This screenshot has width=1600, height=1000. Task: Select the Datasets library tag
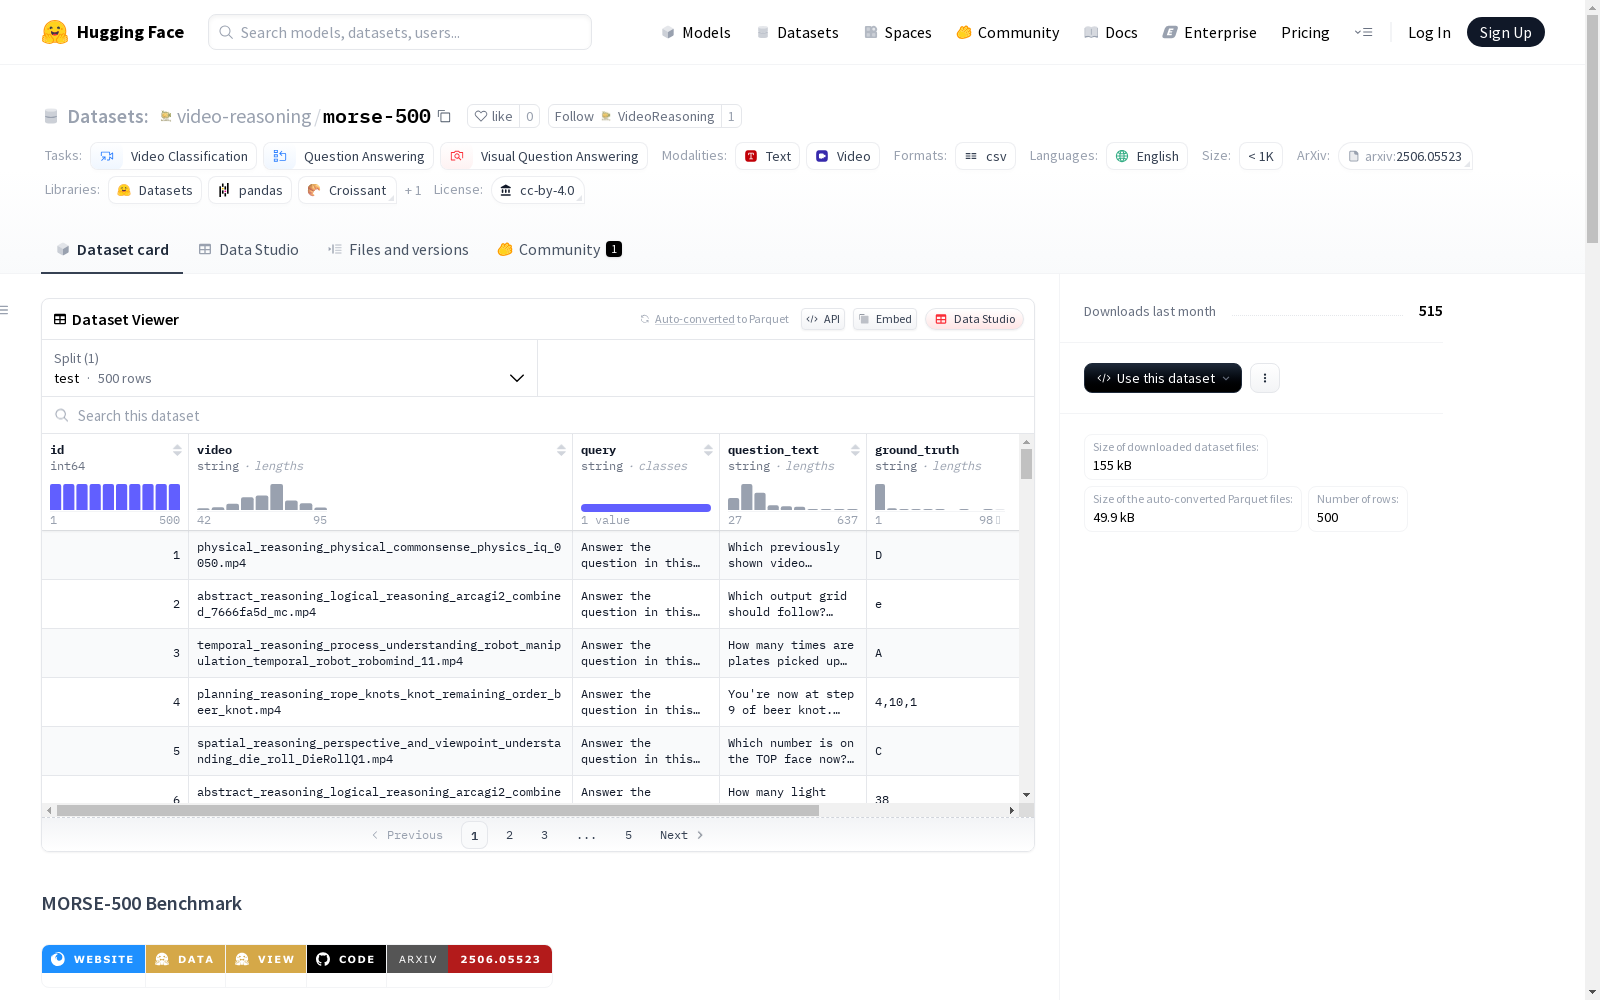pyautogui.click(x=155, y=190)
